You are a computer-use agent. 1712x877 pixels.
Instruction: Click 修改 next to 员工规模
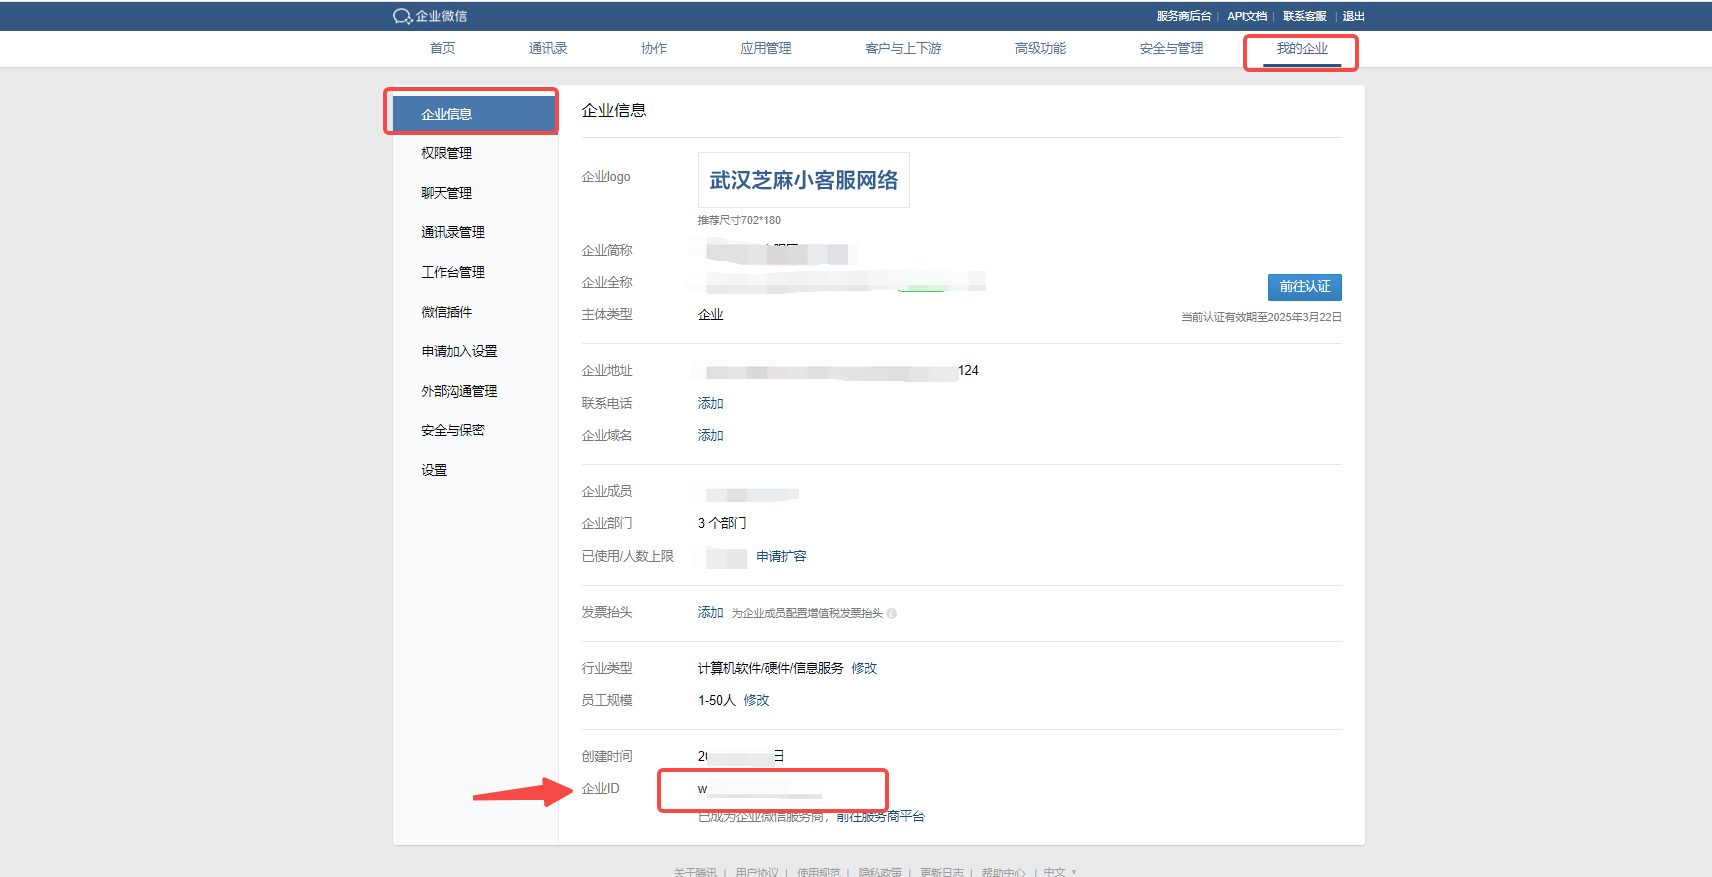click(x=757, y=700)
